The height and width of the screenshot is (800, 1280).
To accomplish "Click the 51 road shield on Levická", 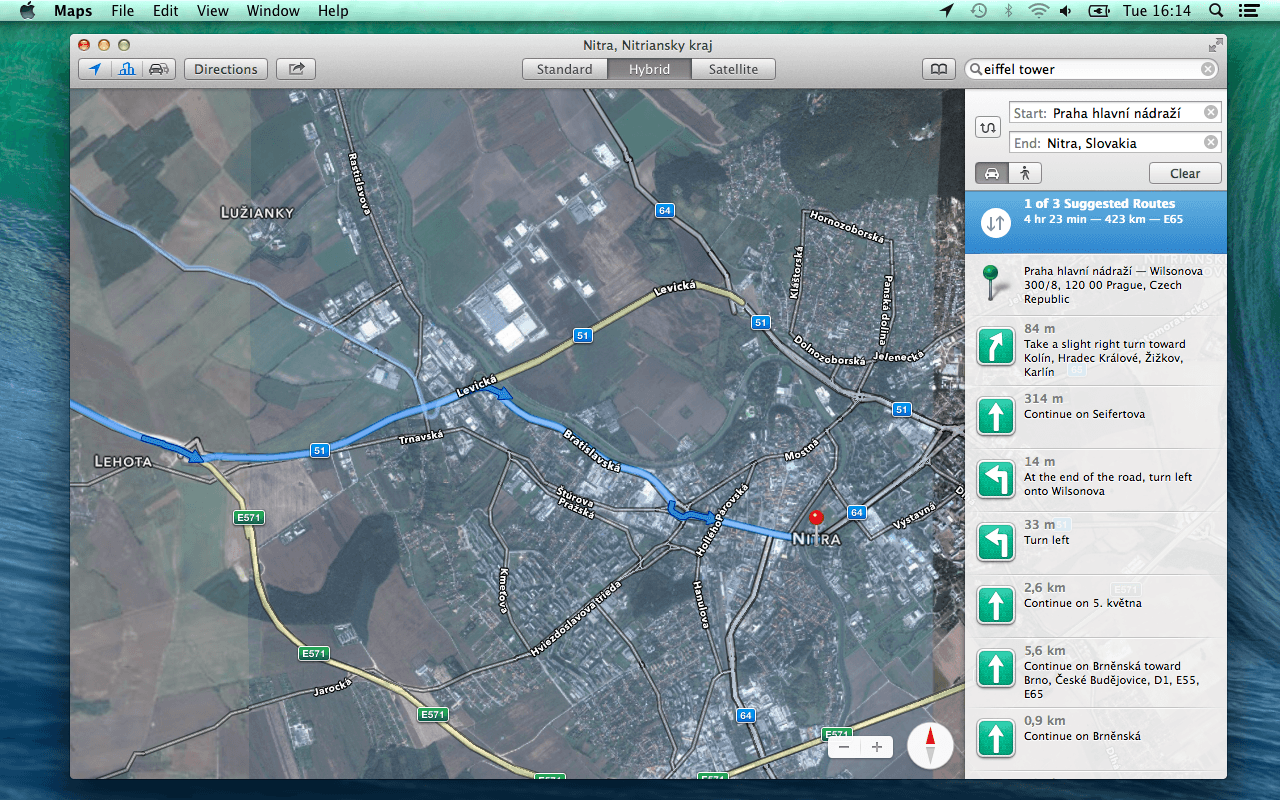I will (582, 335).
